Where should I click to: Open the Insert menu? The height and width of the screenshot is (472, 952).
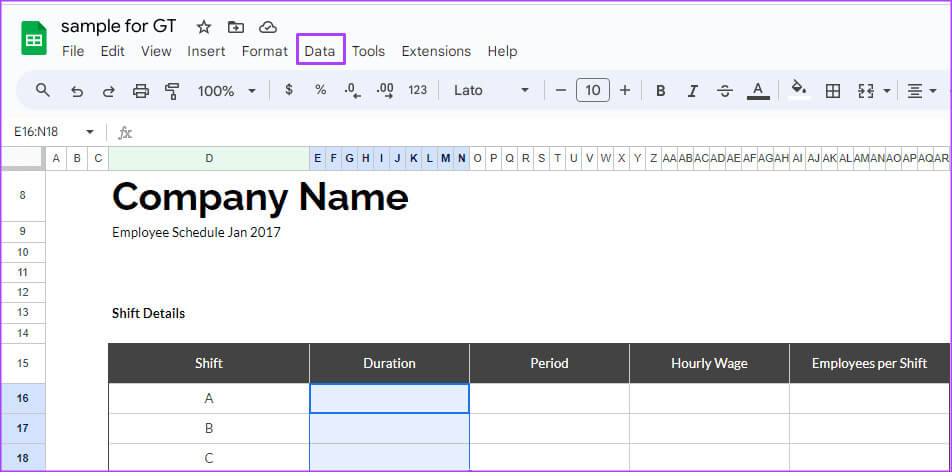tap(206, 51)
